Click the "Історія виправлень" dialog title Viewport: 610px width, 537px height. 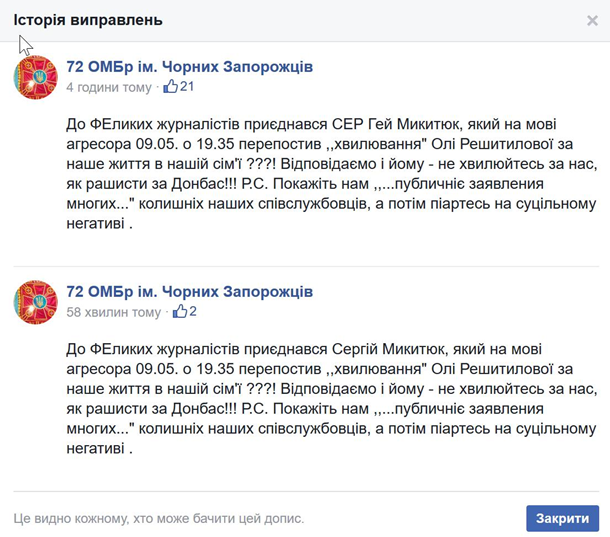[x=88, y=20]
